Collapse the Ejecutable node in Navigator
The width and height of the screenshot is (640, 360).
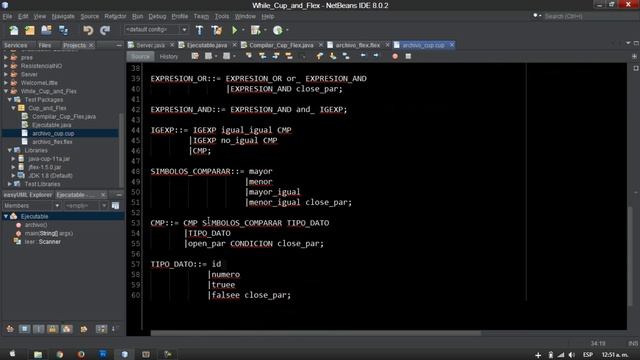coord(6,216)
